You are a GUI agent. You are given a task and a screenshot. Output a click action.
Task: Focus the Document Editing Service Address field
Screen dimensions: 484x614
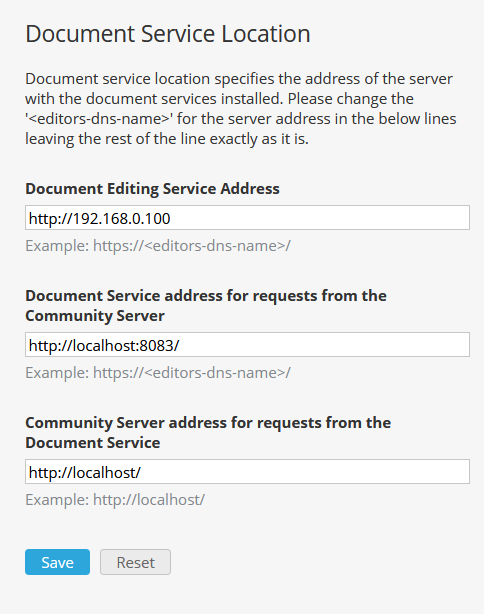click(x=247, y=218)
